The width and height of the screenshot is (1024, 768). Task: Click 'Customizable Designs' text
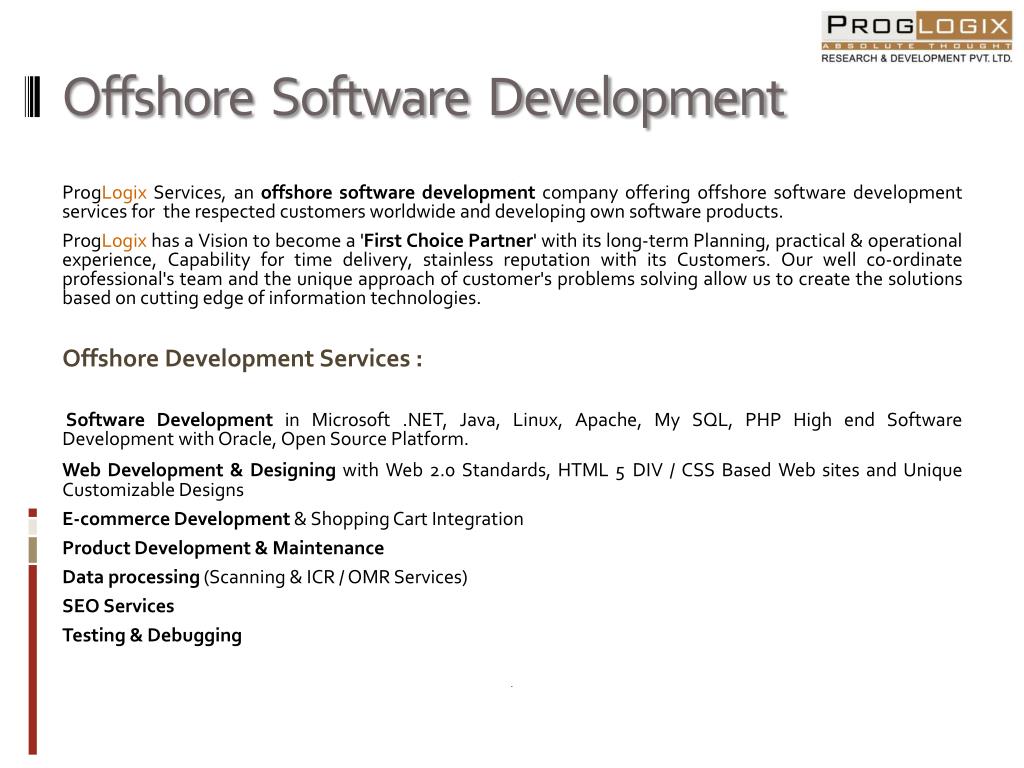tap(153, 490)
